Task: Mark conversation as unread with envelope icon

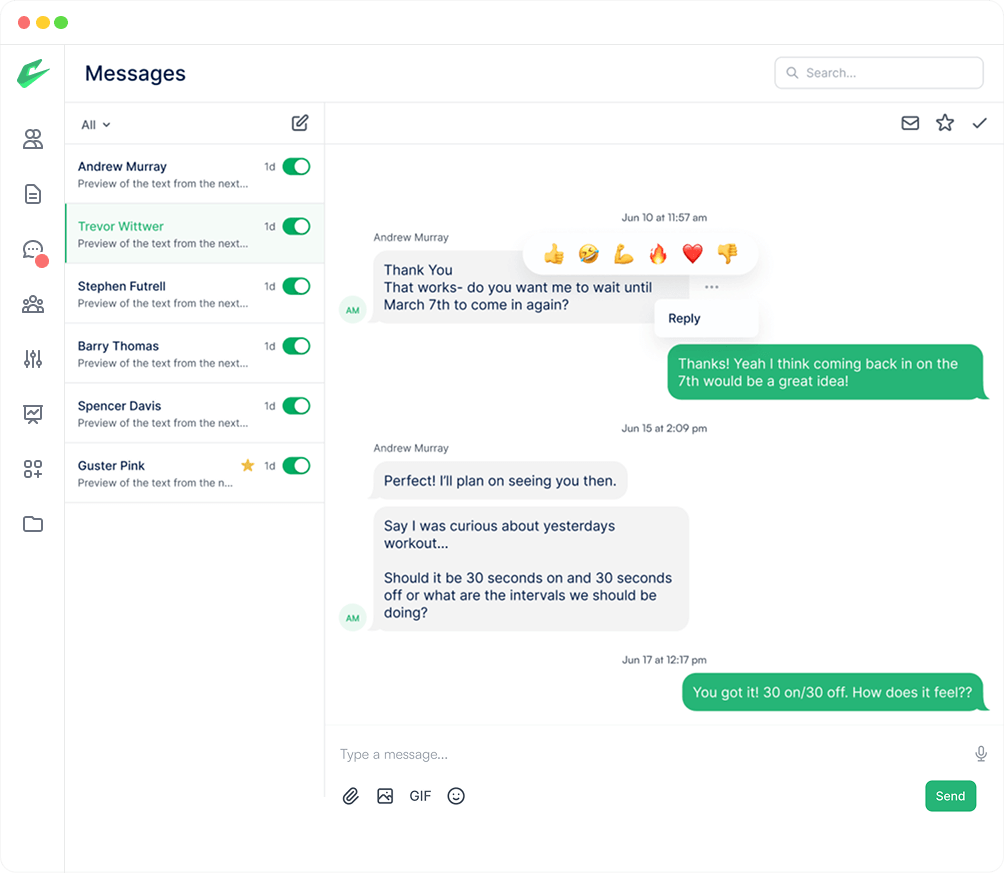Action: [x=910, y=123]
